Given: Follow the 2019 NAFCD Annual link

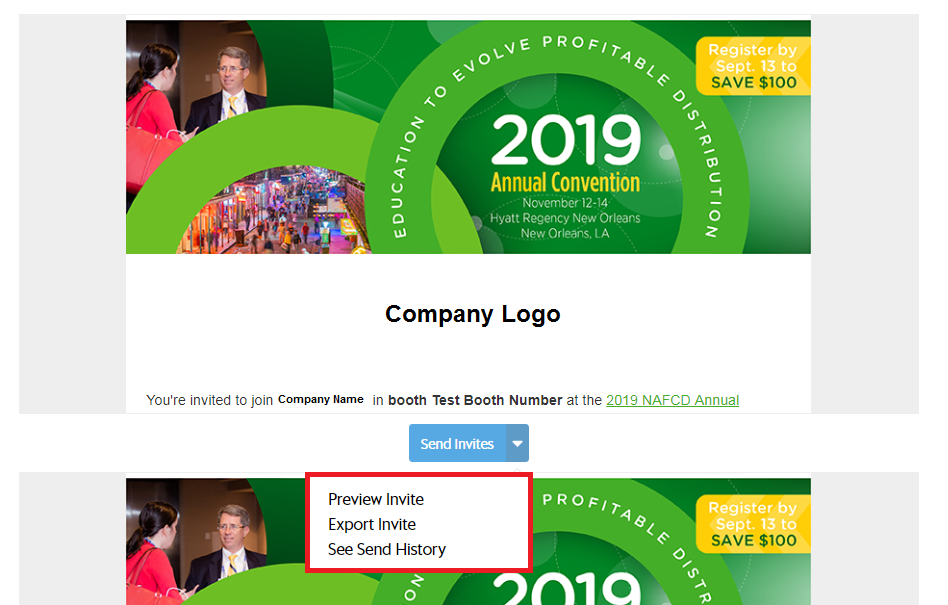Looking at the screenshot, I should click(x=672, y=400).
